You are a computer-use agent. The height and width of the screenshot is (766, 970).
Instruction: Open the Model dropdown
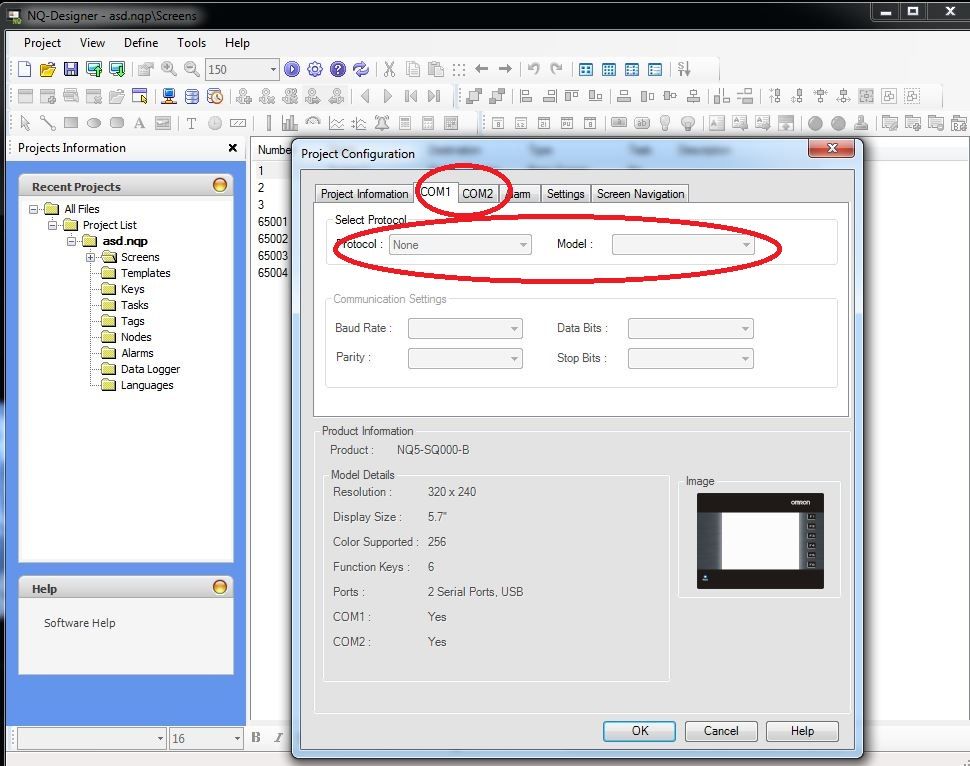click(x=683, y=245)
